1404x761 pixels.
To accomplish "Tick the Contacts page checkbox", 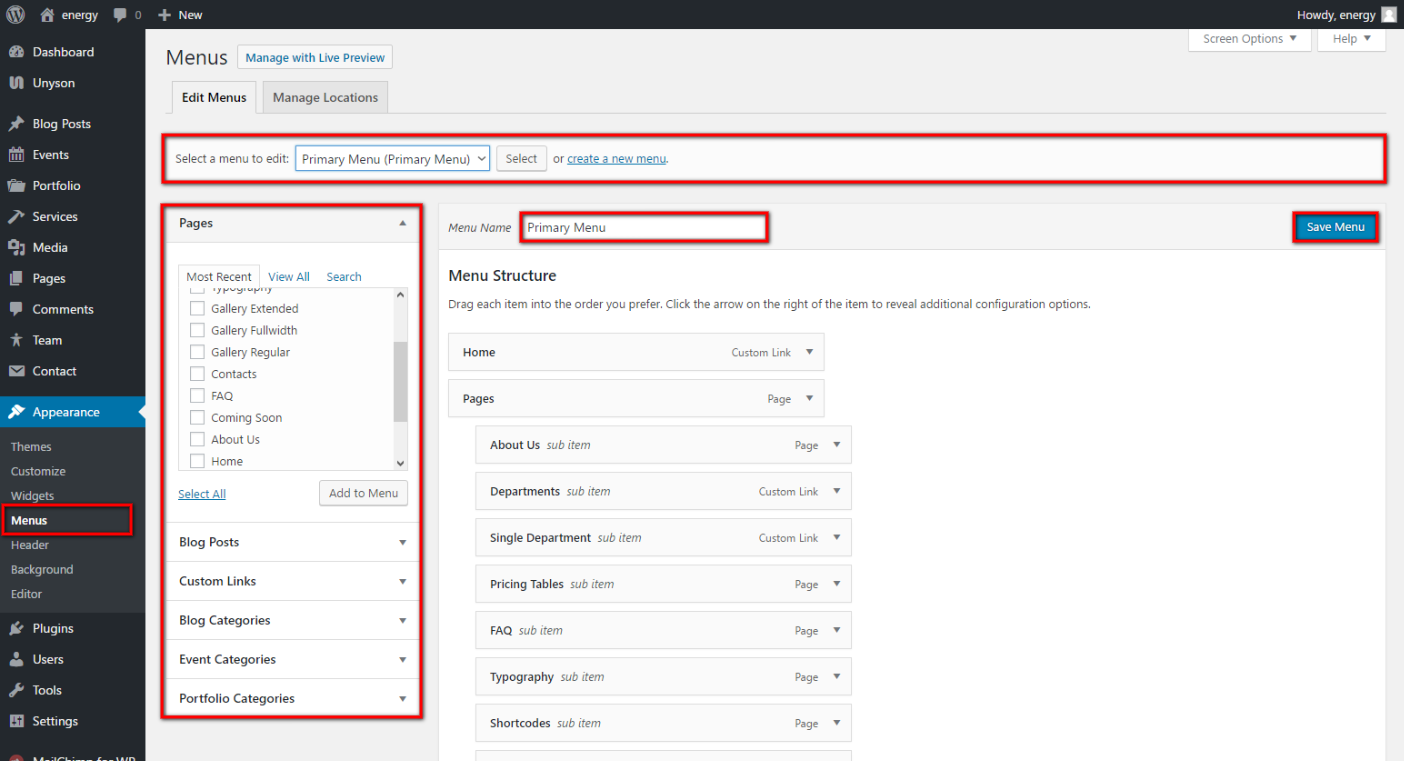I will pyautogui.click(x=197, y=374).
